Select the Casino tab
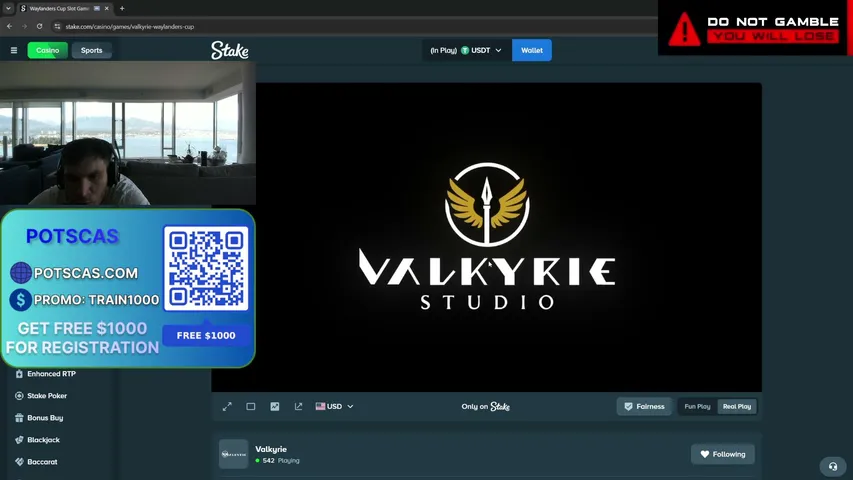Screen dimensions: 853x480 coord(47,50)
